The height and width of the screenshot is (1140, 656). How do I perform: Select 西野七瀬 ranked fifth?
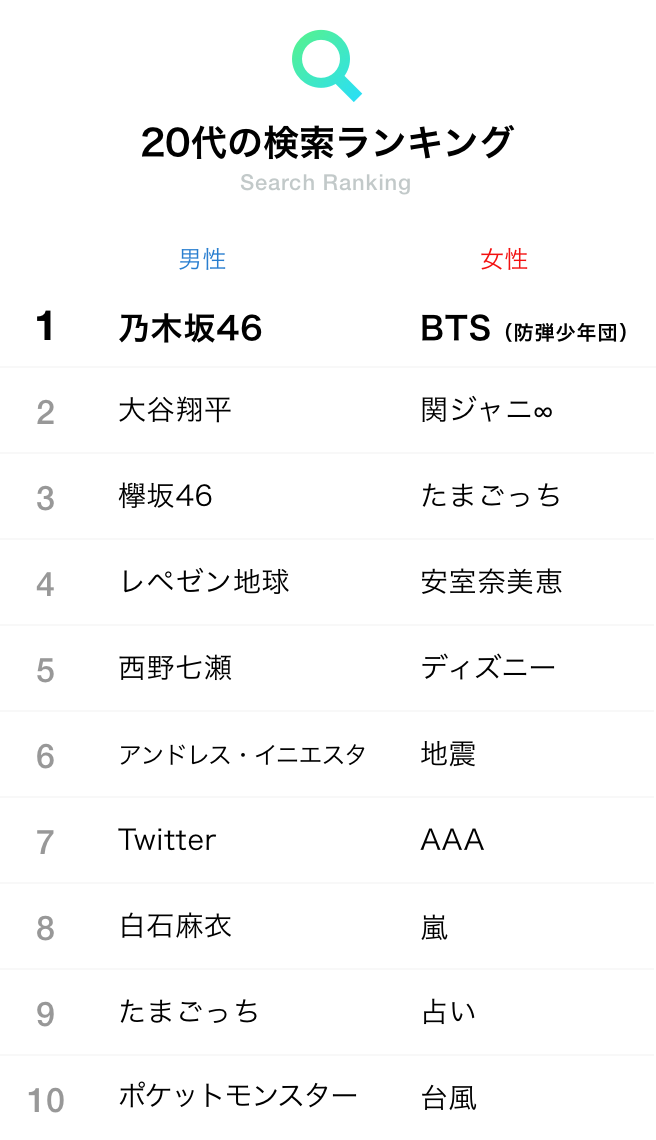click(175, 668)
